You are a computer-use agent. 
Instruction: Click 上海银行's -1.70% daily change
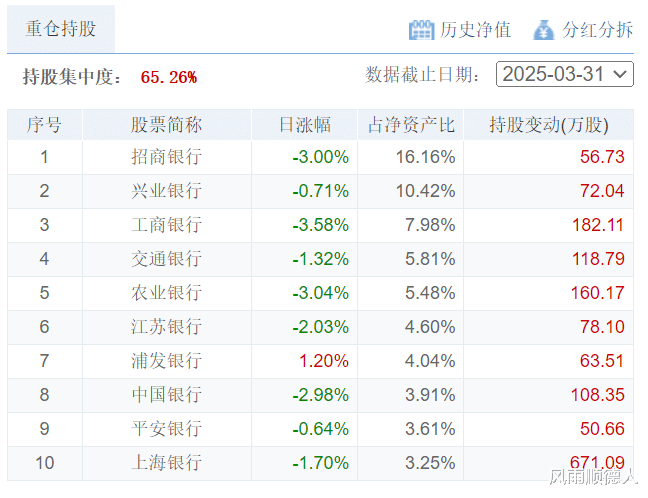(320, 462)
